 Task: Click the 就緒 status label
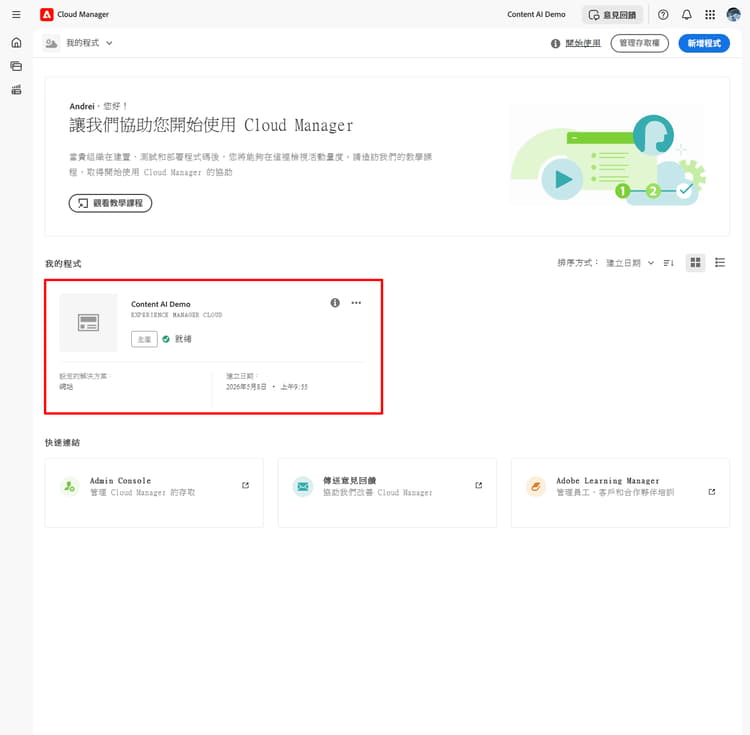point(183,339)
